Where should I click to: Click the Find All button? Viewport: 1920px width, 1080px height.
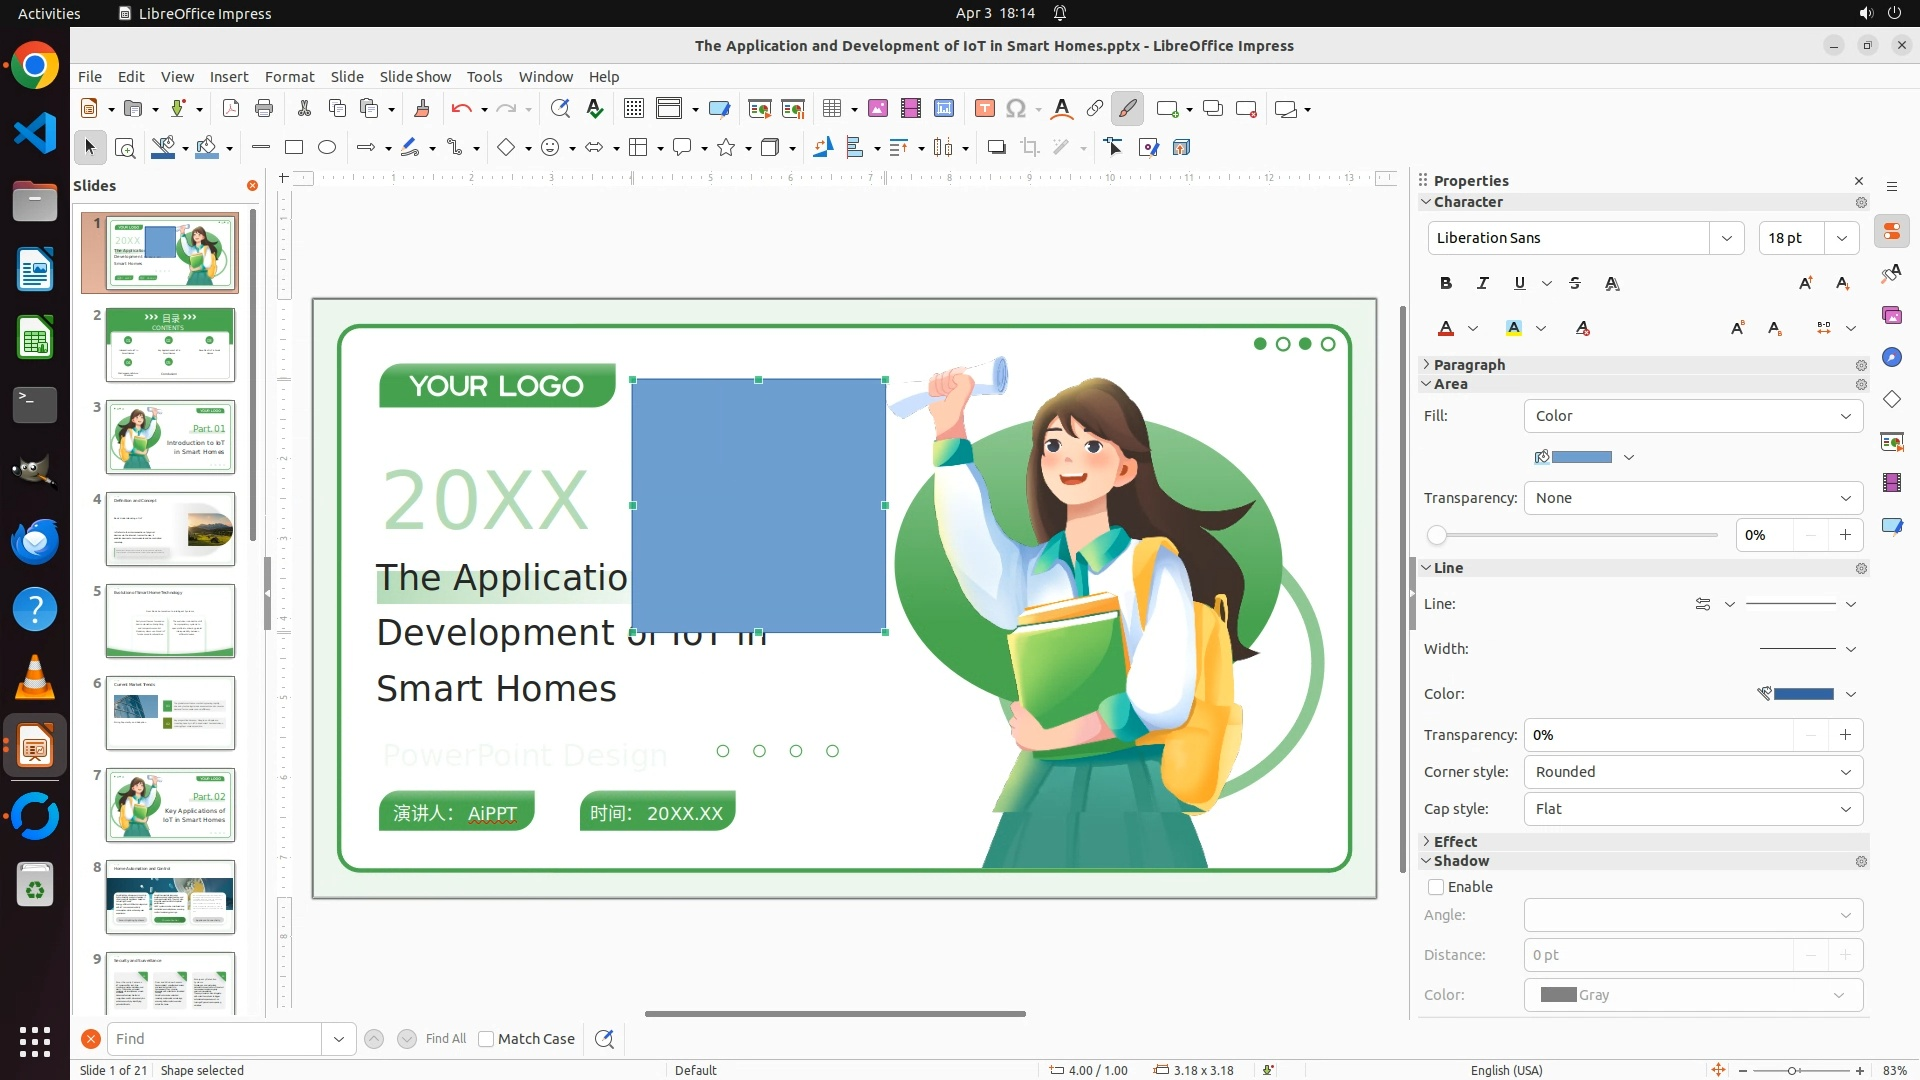pyautogui.click(x=446, y=1039)
